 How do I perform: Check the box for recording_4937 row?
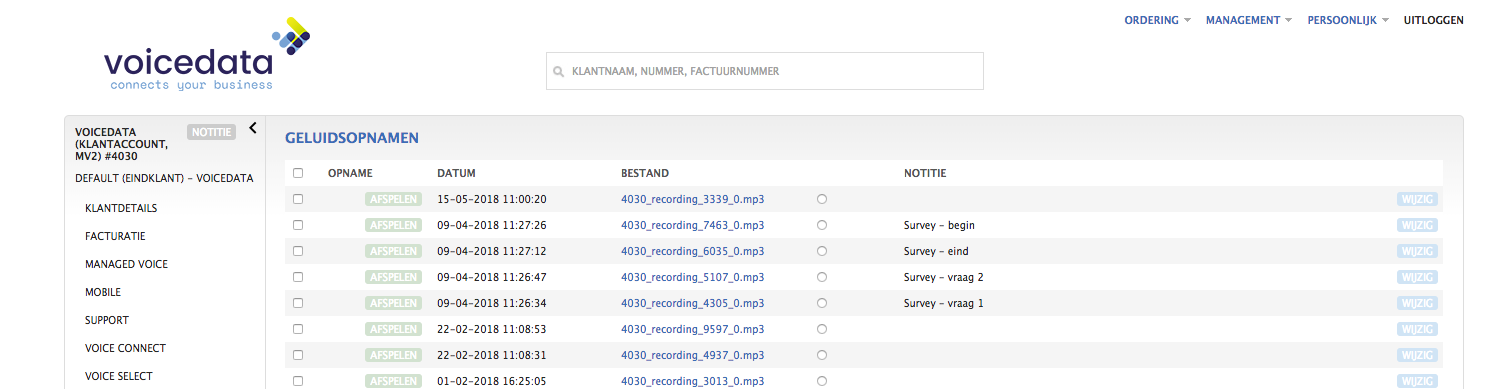(298, 355)
